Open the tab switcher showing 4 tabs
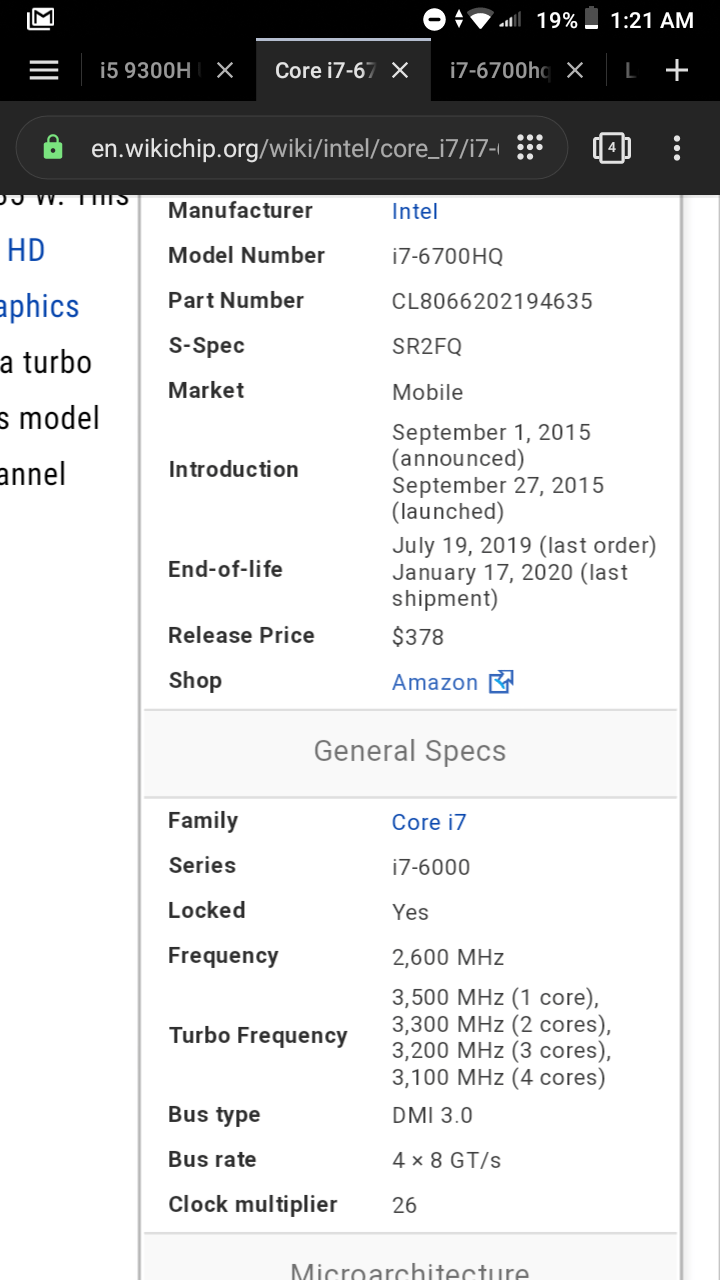720x1280 pixels. [611, 148]
